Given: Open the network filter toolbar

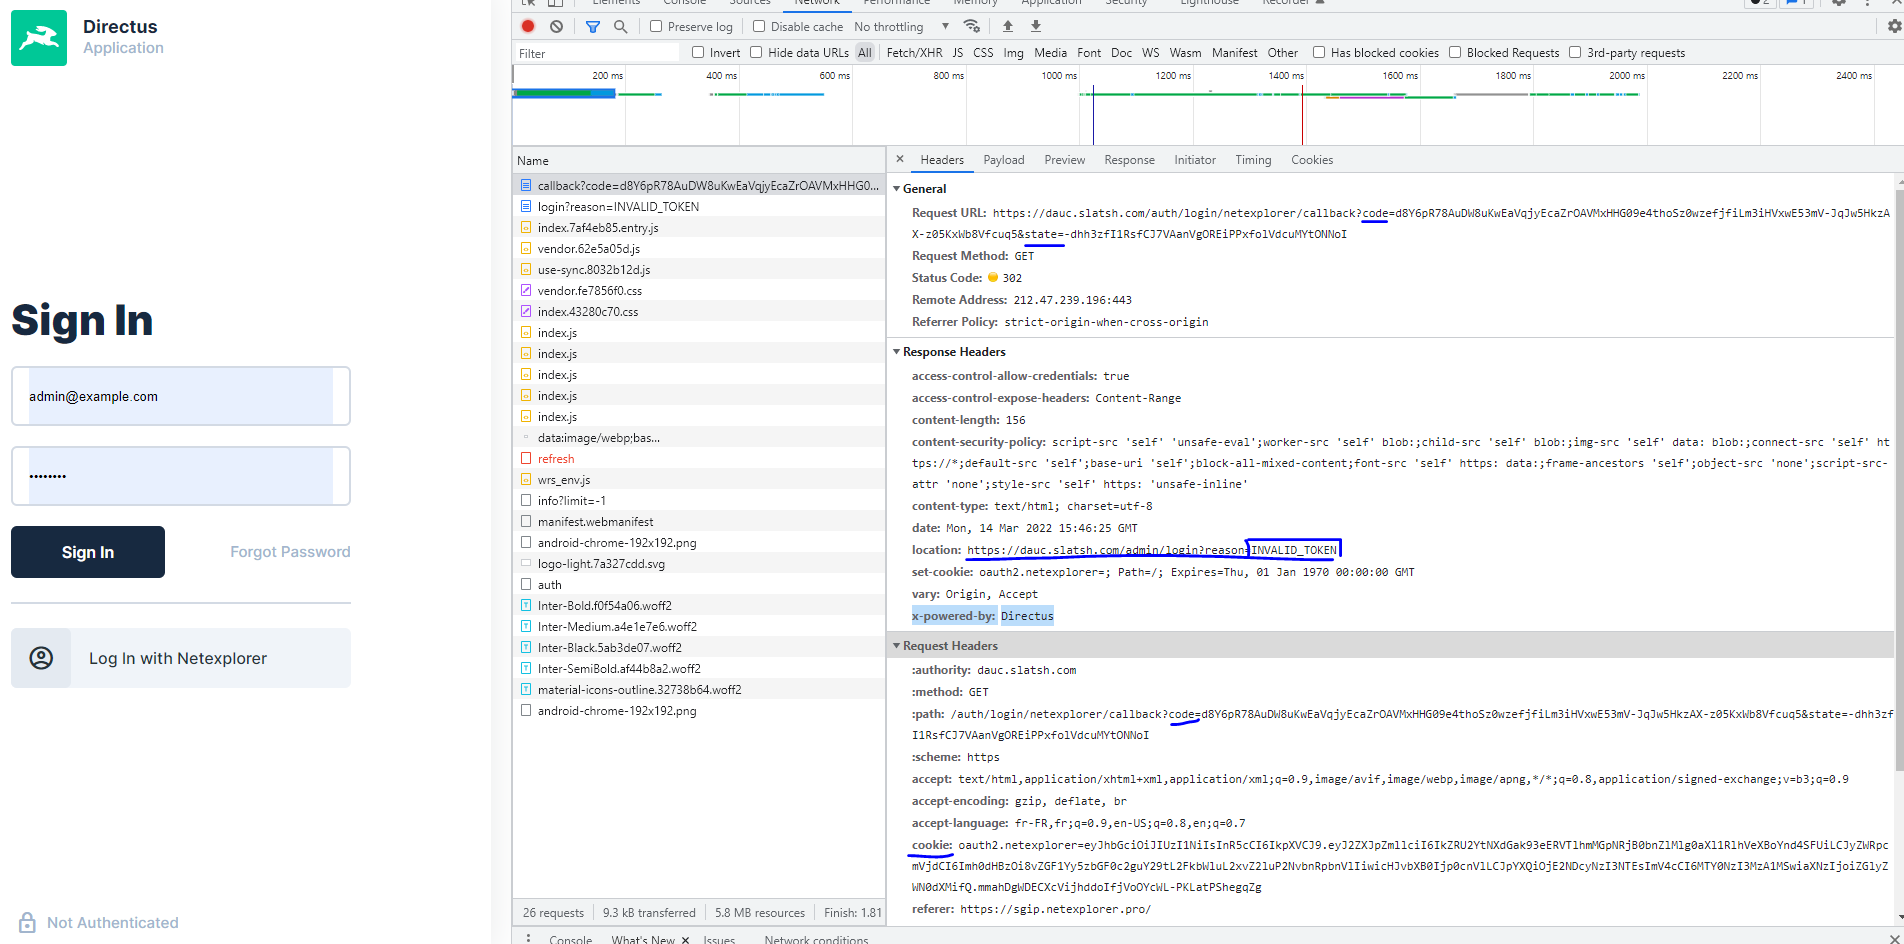Looking at the screenshot, I should (594, 26).
